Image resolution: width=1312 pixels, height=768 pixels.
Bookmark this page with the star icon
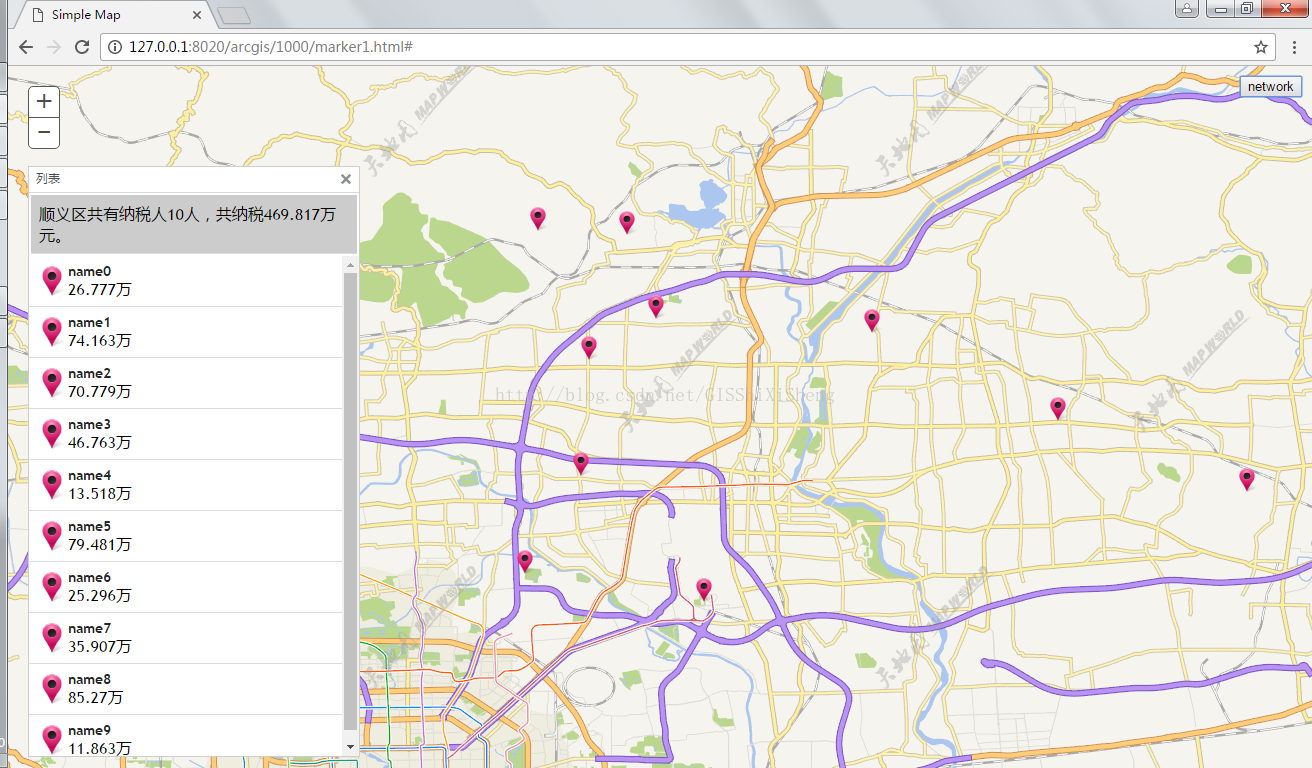pos(1261,47)
